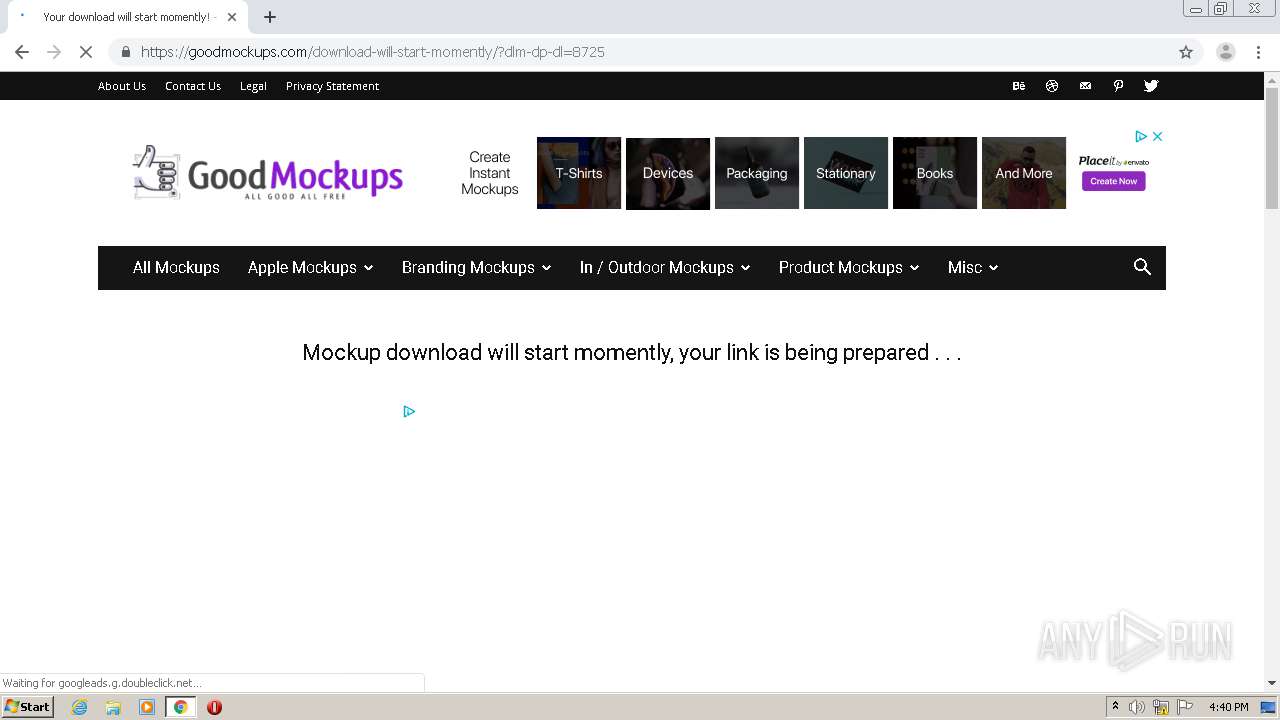
Task: Bookmark this page with star icon
Action: [x=1186, y=52]
